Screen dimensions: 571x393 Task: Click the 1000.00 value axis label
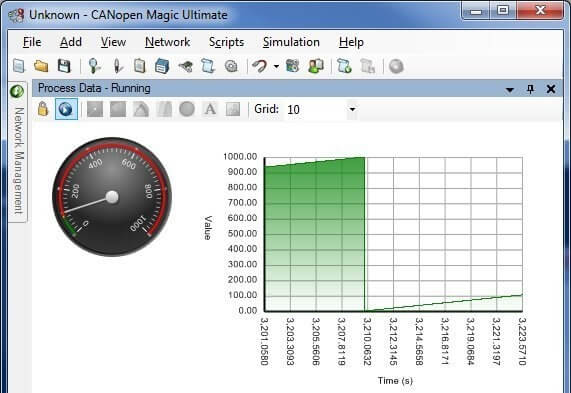pos(240,157)
